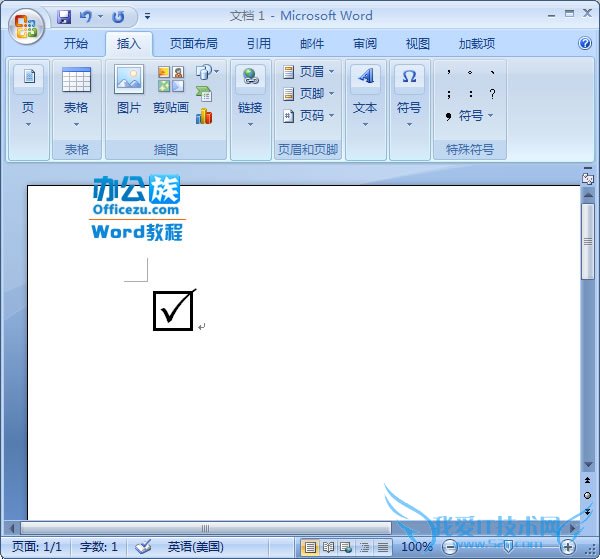This screenshot has height=559, width=600.
Task: Open zoom dialog via 100% label
Action: 417,546
